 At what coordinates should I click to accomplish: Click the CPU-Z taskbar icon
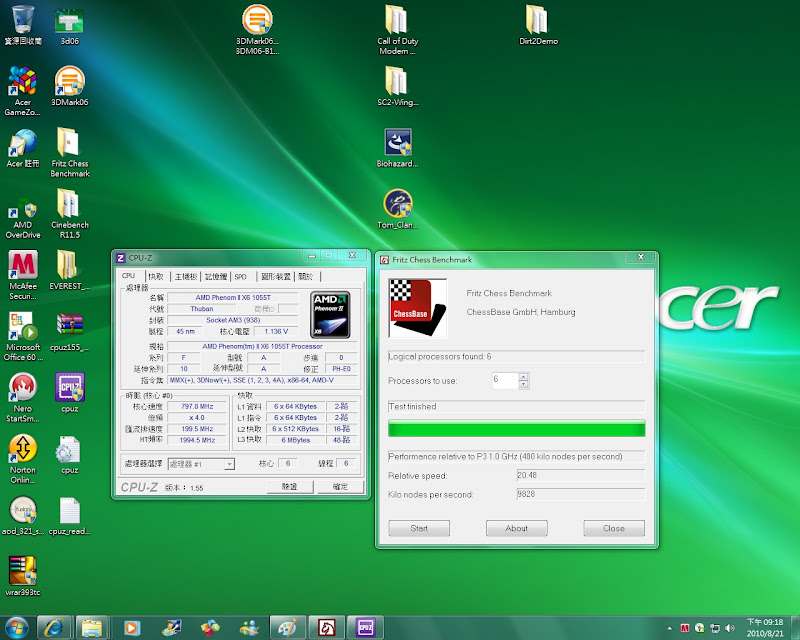click(365, 628)
